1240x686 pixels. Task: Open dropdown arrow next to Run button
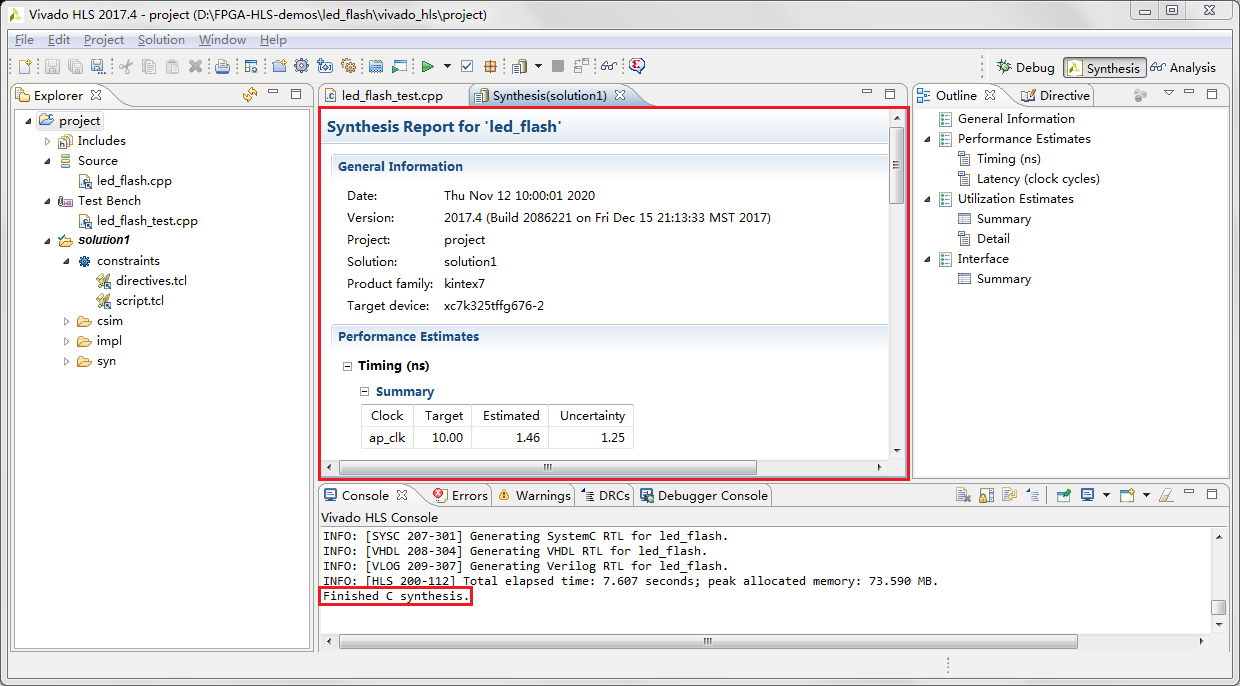coord(447,67)
